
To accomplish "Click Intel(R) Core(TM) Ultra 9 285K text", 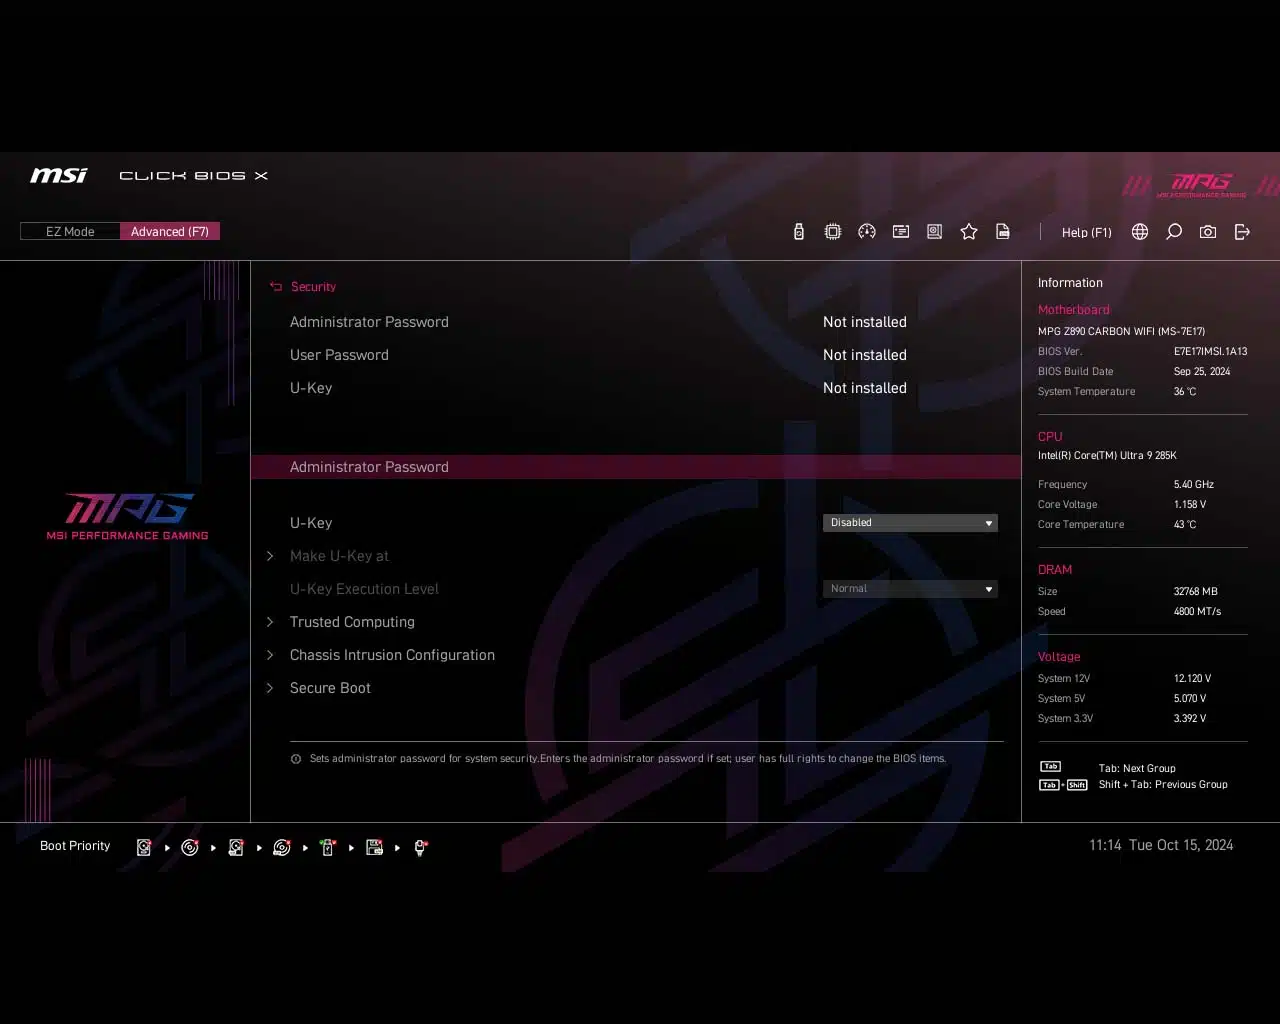I will click(1107, 455).
